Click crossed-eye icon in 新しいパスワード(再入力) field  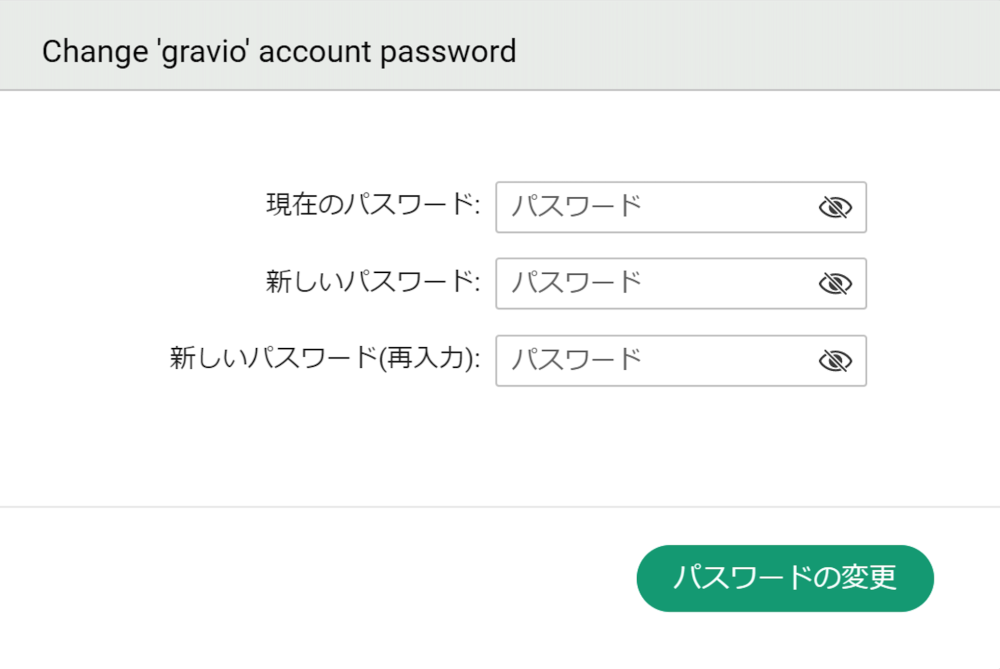[835, 361]
